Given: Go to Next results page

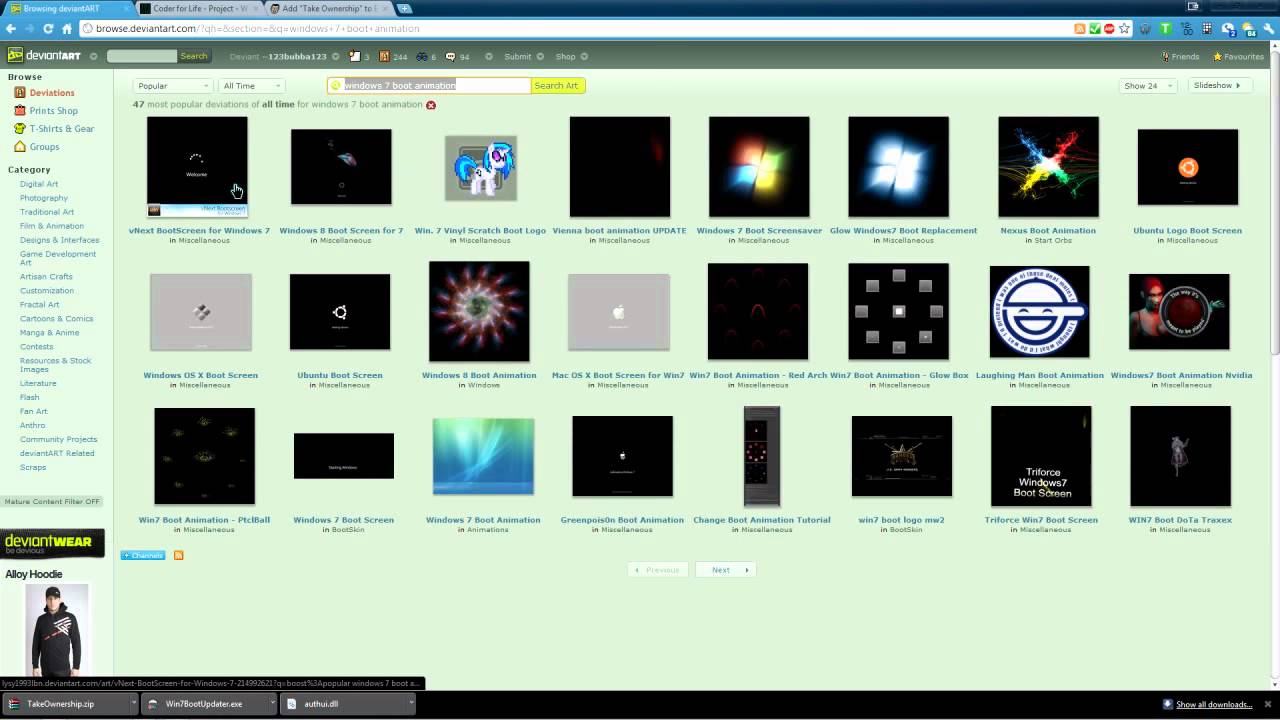Looking at the screenshot, I should (x=726, y=570).
